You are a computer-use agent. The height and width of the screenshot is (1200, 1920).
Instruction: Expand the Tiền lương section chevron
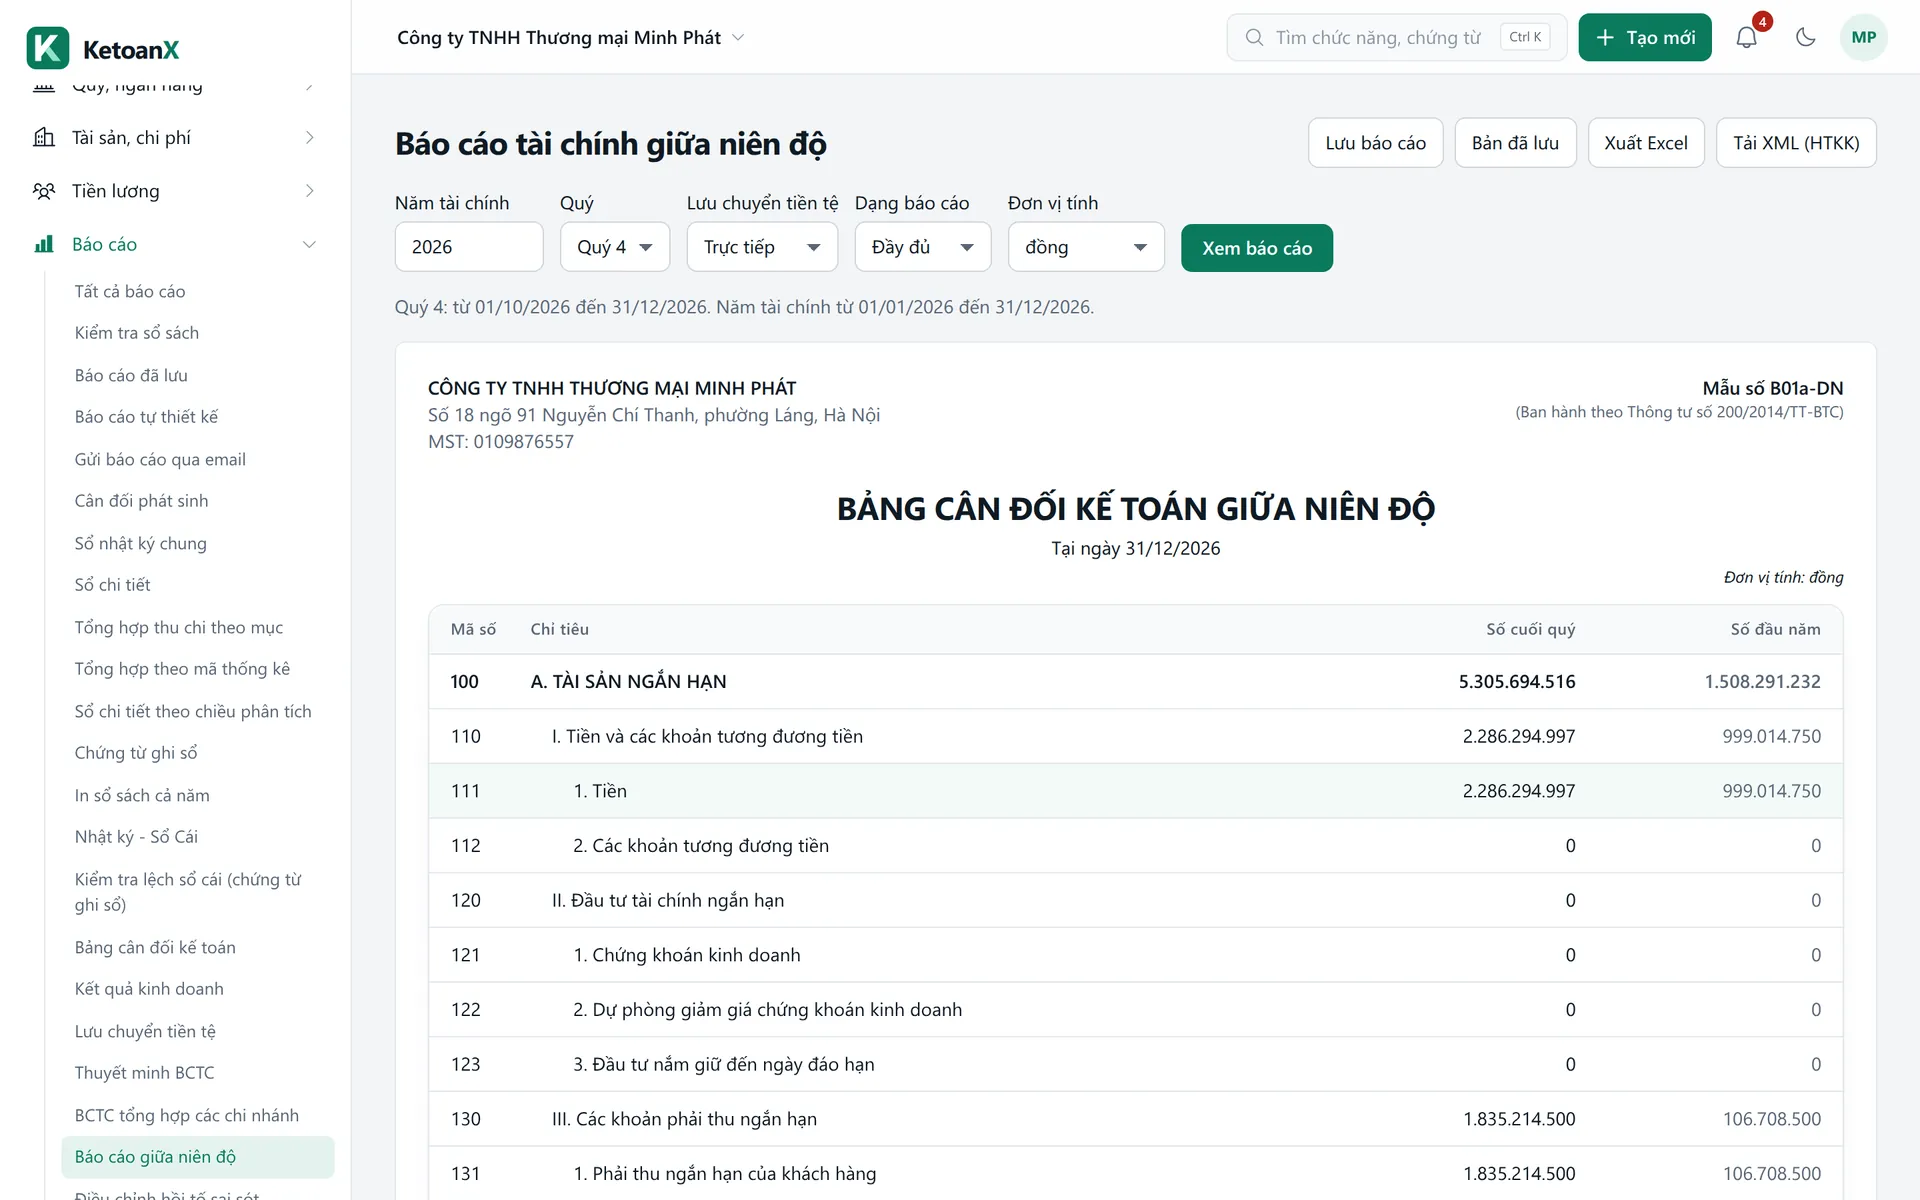click(310, 191)
